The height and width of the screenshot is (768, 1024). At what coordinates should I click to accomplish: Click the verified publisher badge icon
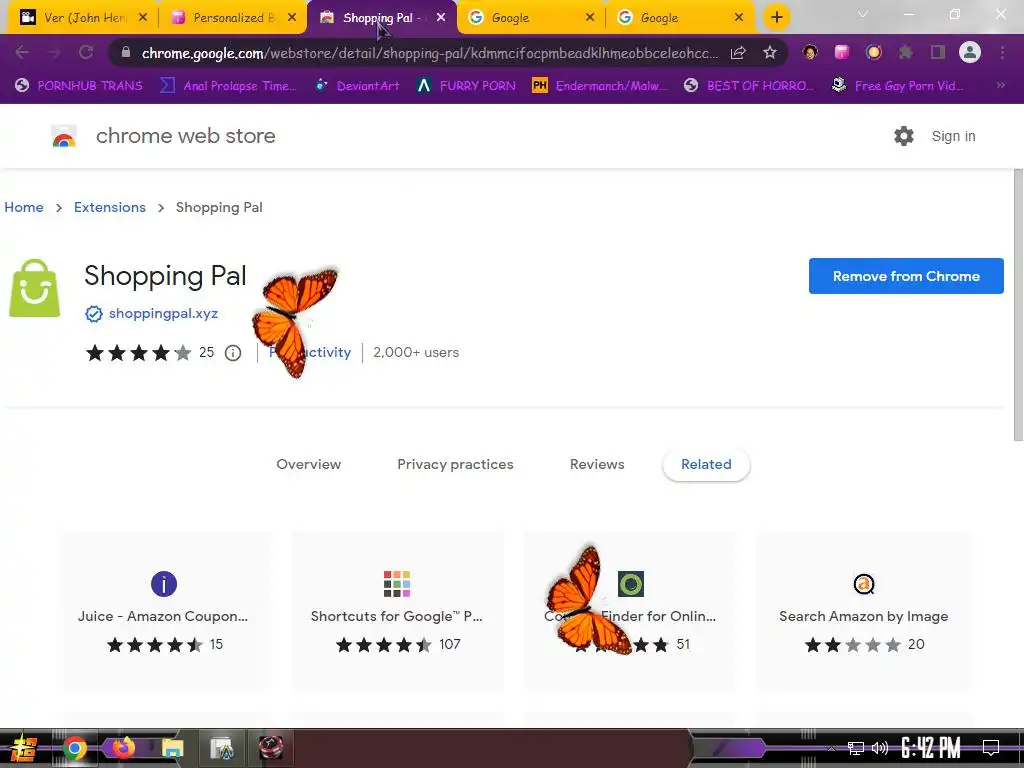pyautogui.click(x=94, y=314)
